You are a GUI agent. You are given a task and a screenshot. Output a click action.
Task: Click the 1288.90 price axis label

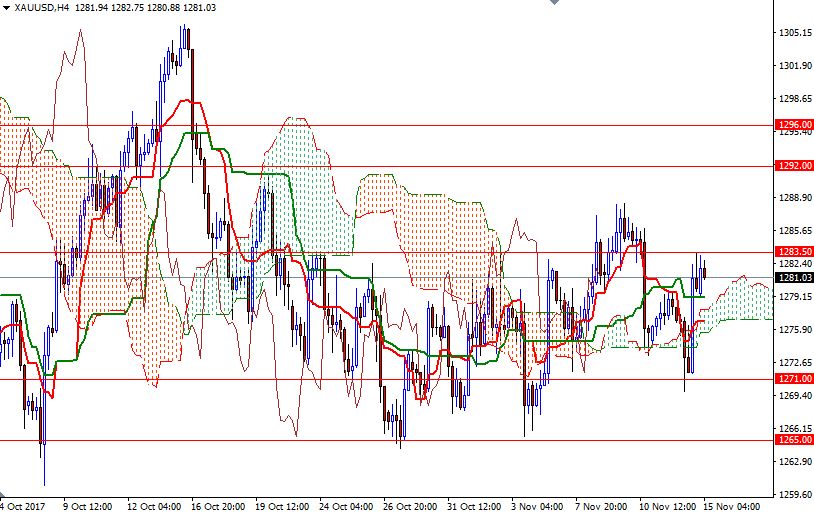pos(794,198)
